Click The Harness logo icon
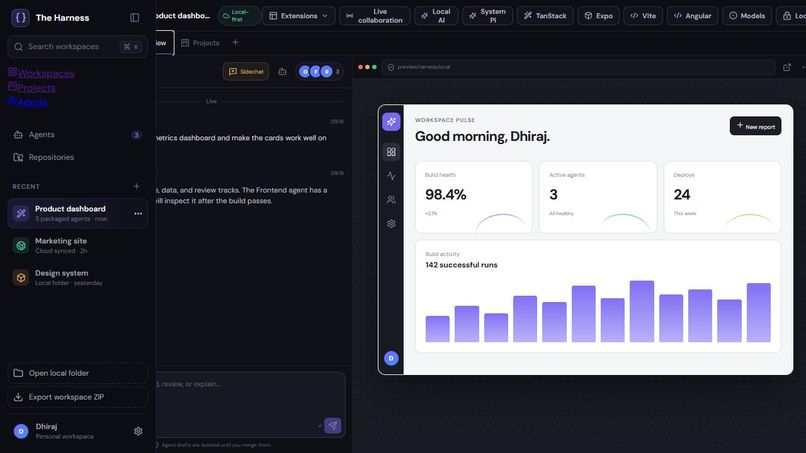This screenshot has height=453, width=806. point(20,17)
